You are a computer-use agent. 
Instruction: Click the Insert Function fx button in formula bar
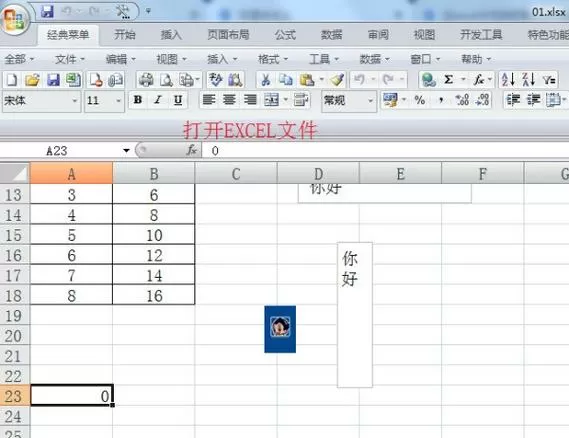coord(192,150)
